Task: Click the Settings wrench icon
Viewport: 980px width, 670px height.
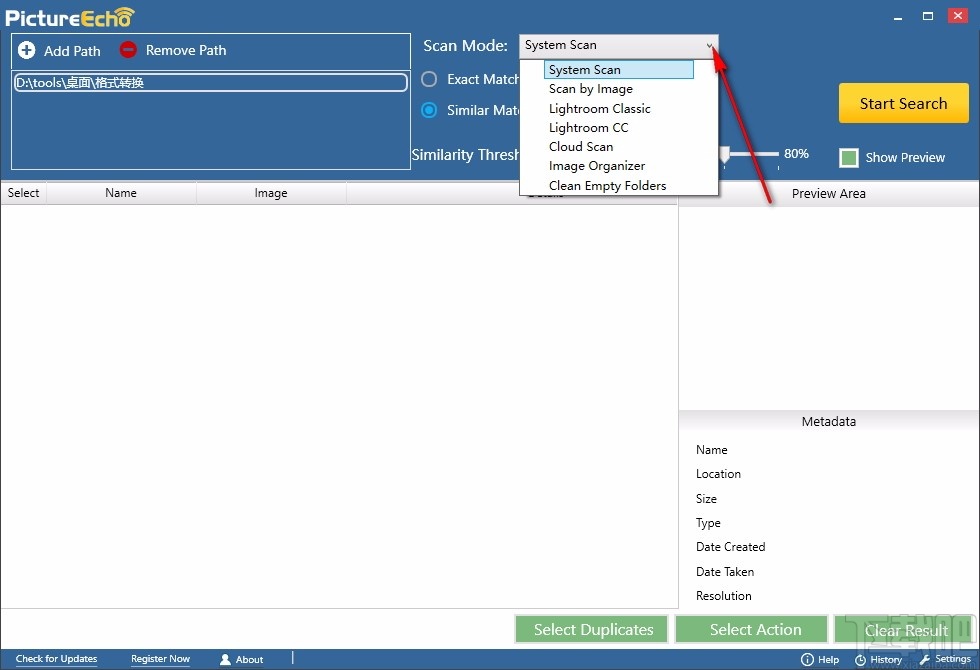Action: click(x=924, y=659)
